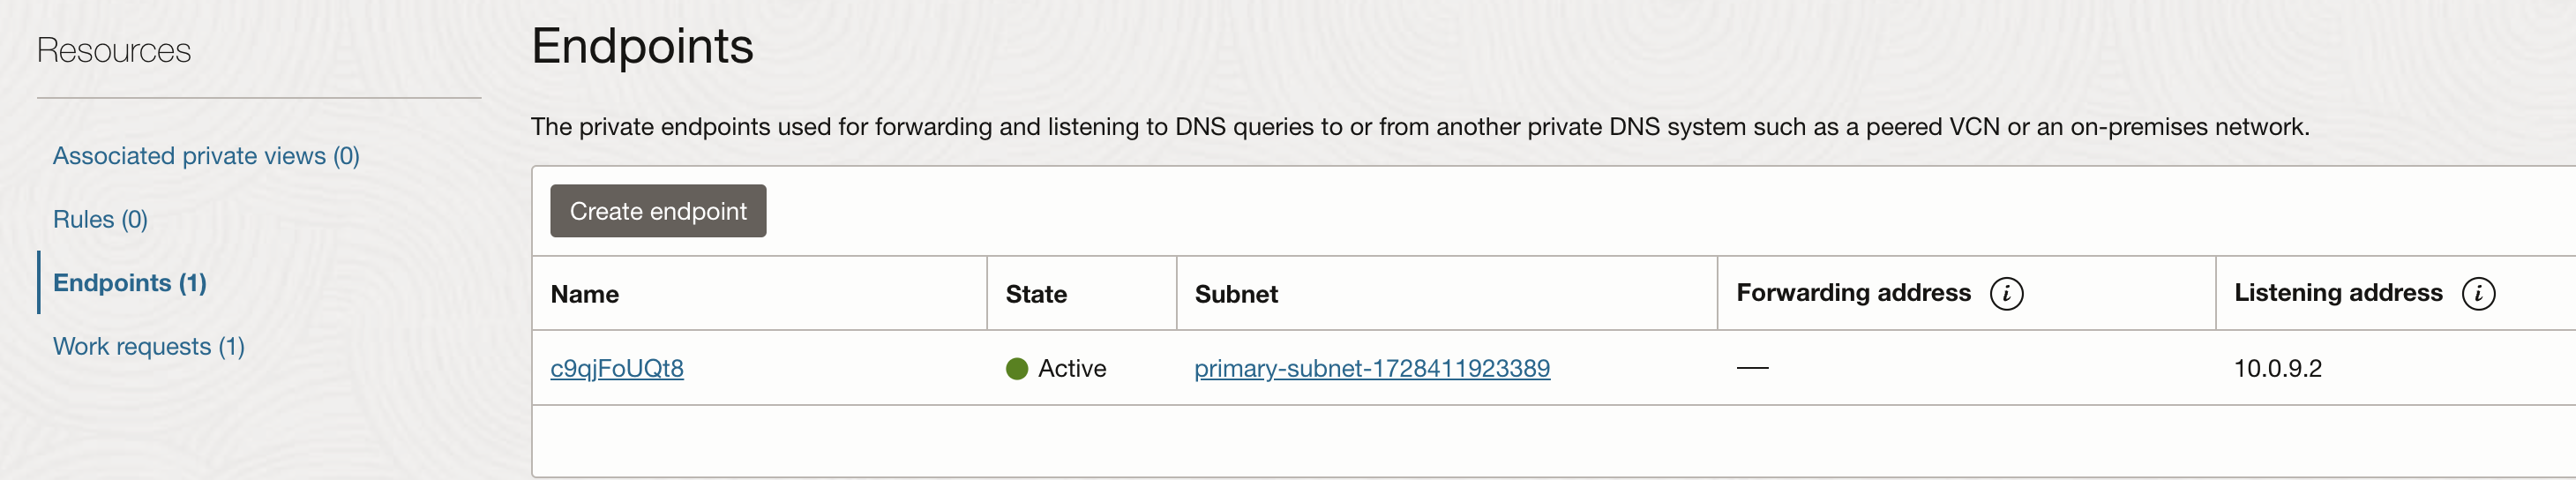Click the Listening address info icon
The width and height of the screenshot is (2576, 480).
click(2478, 294)
